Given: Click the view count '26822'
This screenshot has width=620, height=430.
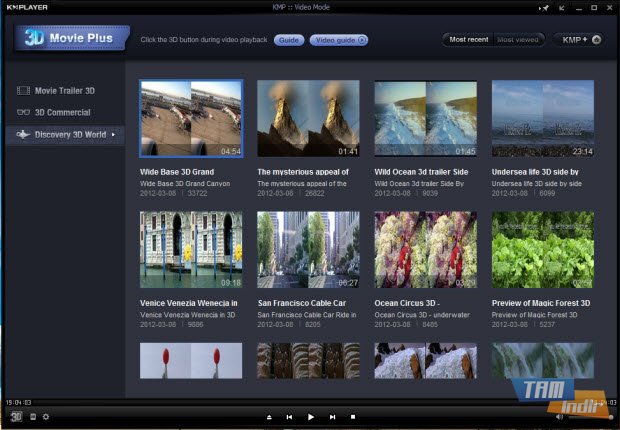Looking at the screenshot, I should (x=314, y=193).
